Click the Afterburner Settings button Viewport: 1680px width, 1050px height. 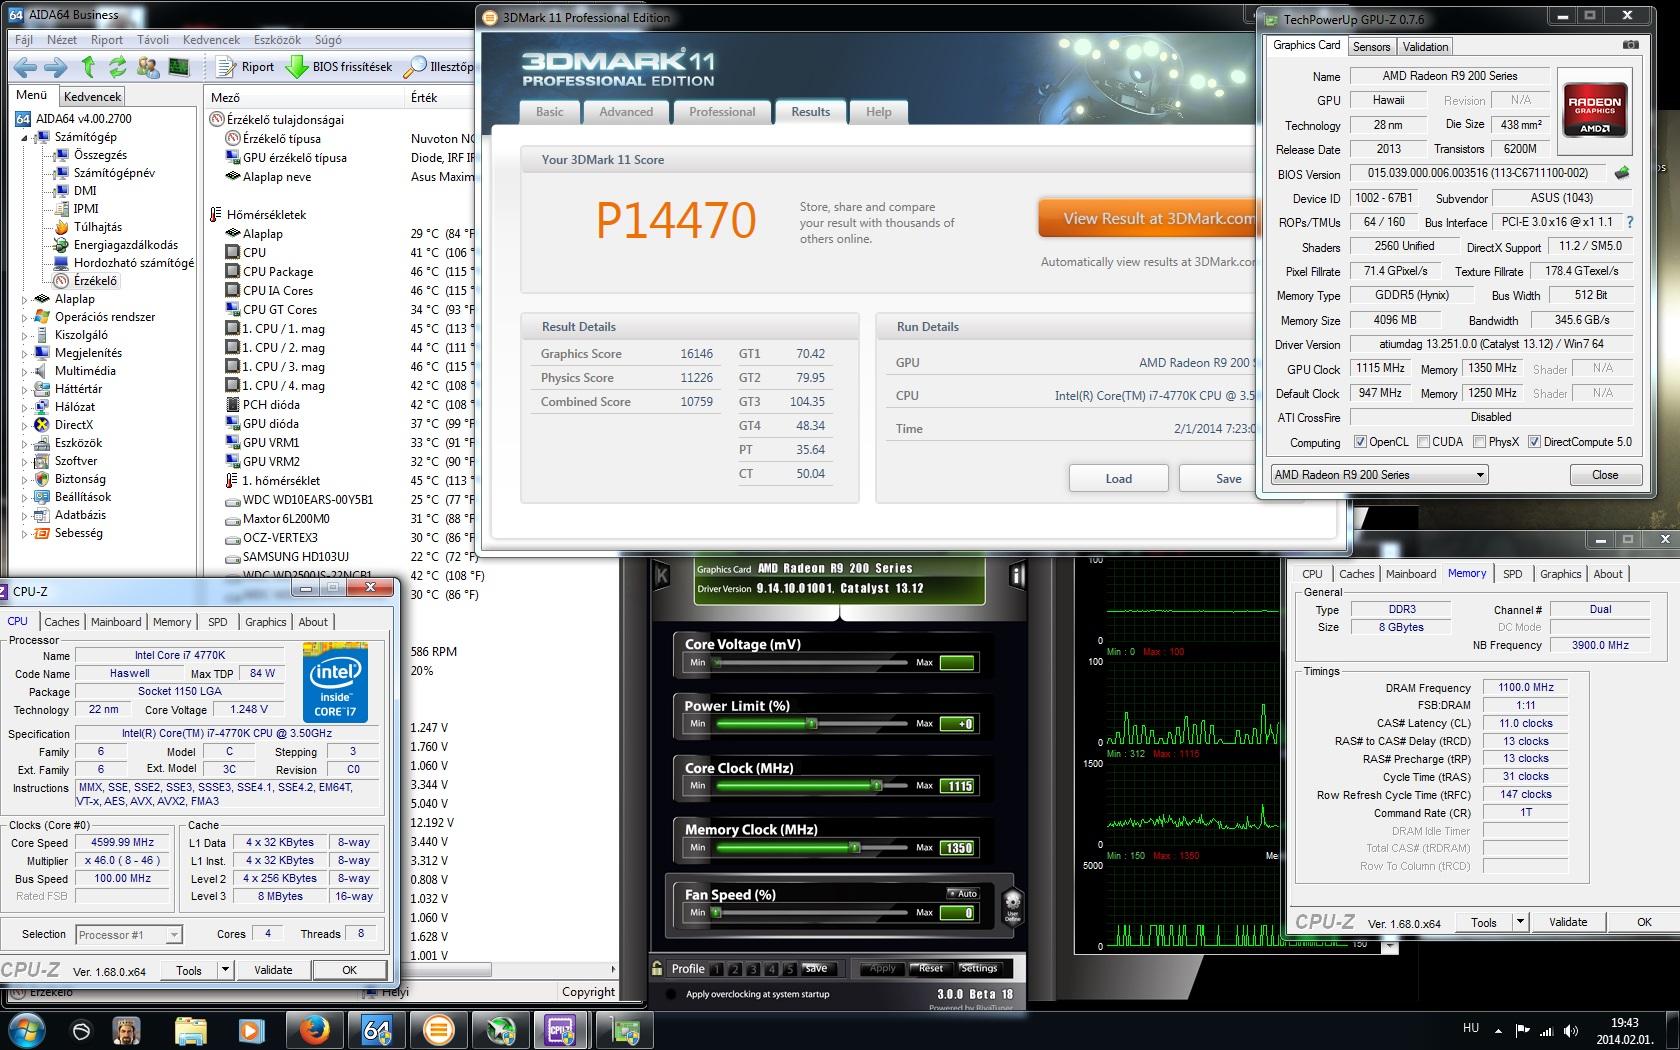point(979,969)
